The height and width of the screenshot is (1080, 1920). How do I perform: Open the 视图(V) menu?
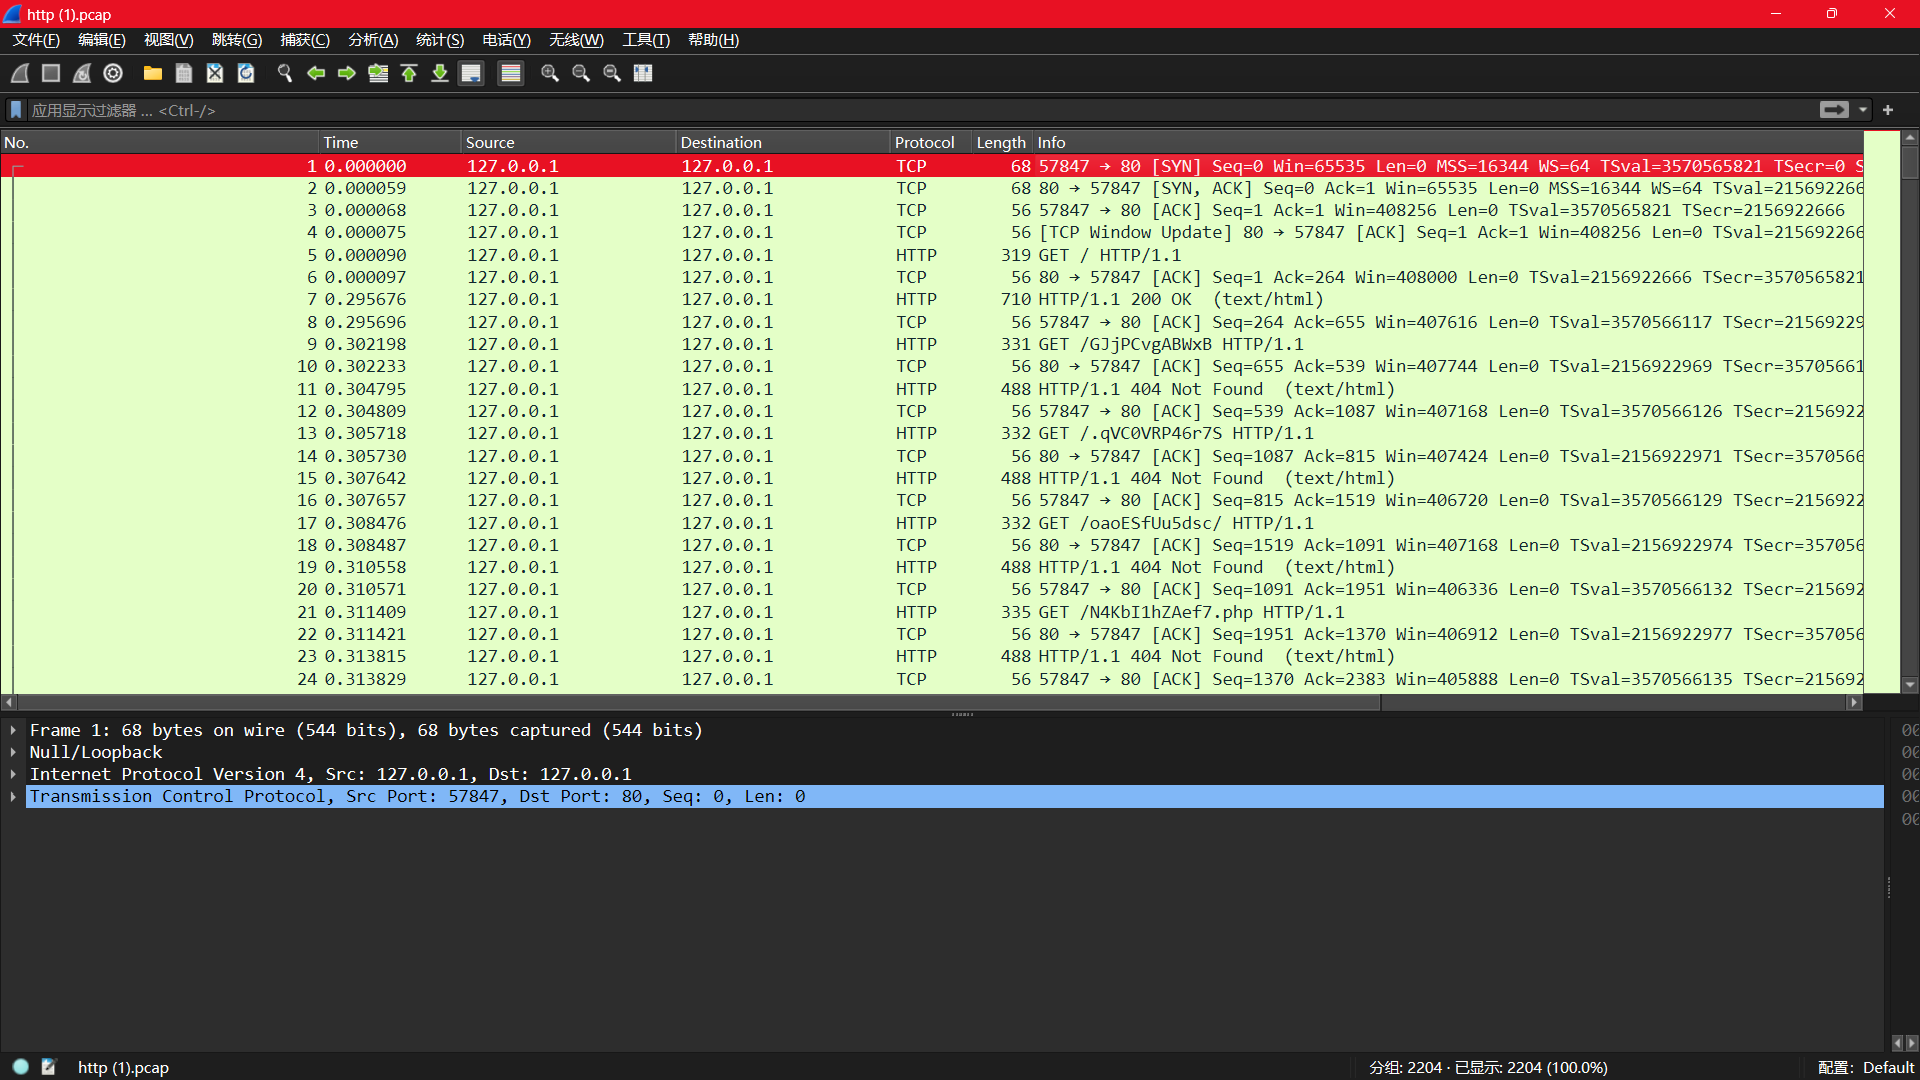[168, 40]
